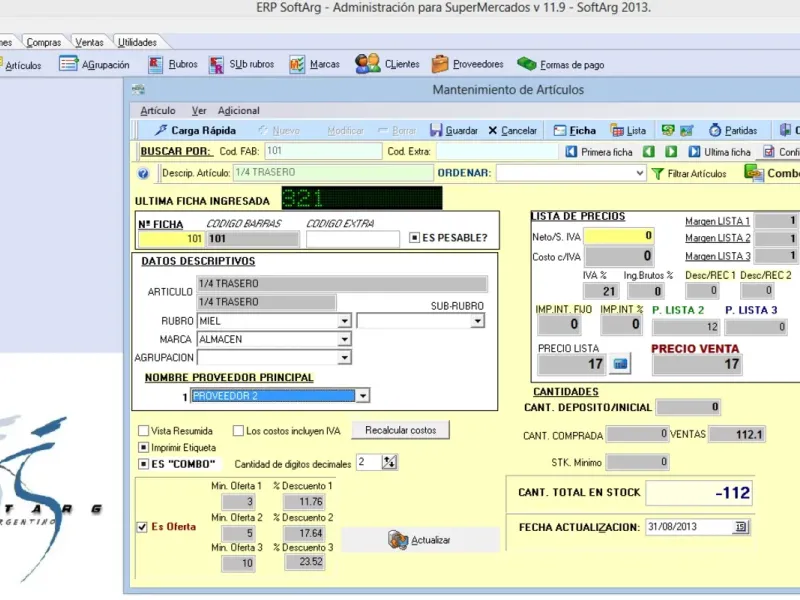Go to Ultima ficha arrow icon

tap(694, 152)
